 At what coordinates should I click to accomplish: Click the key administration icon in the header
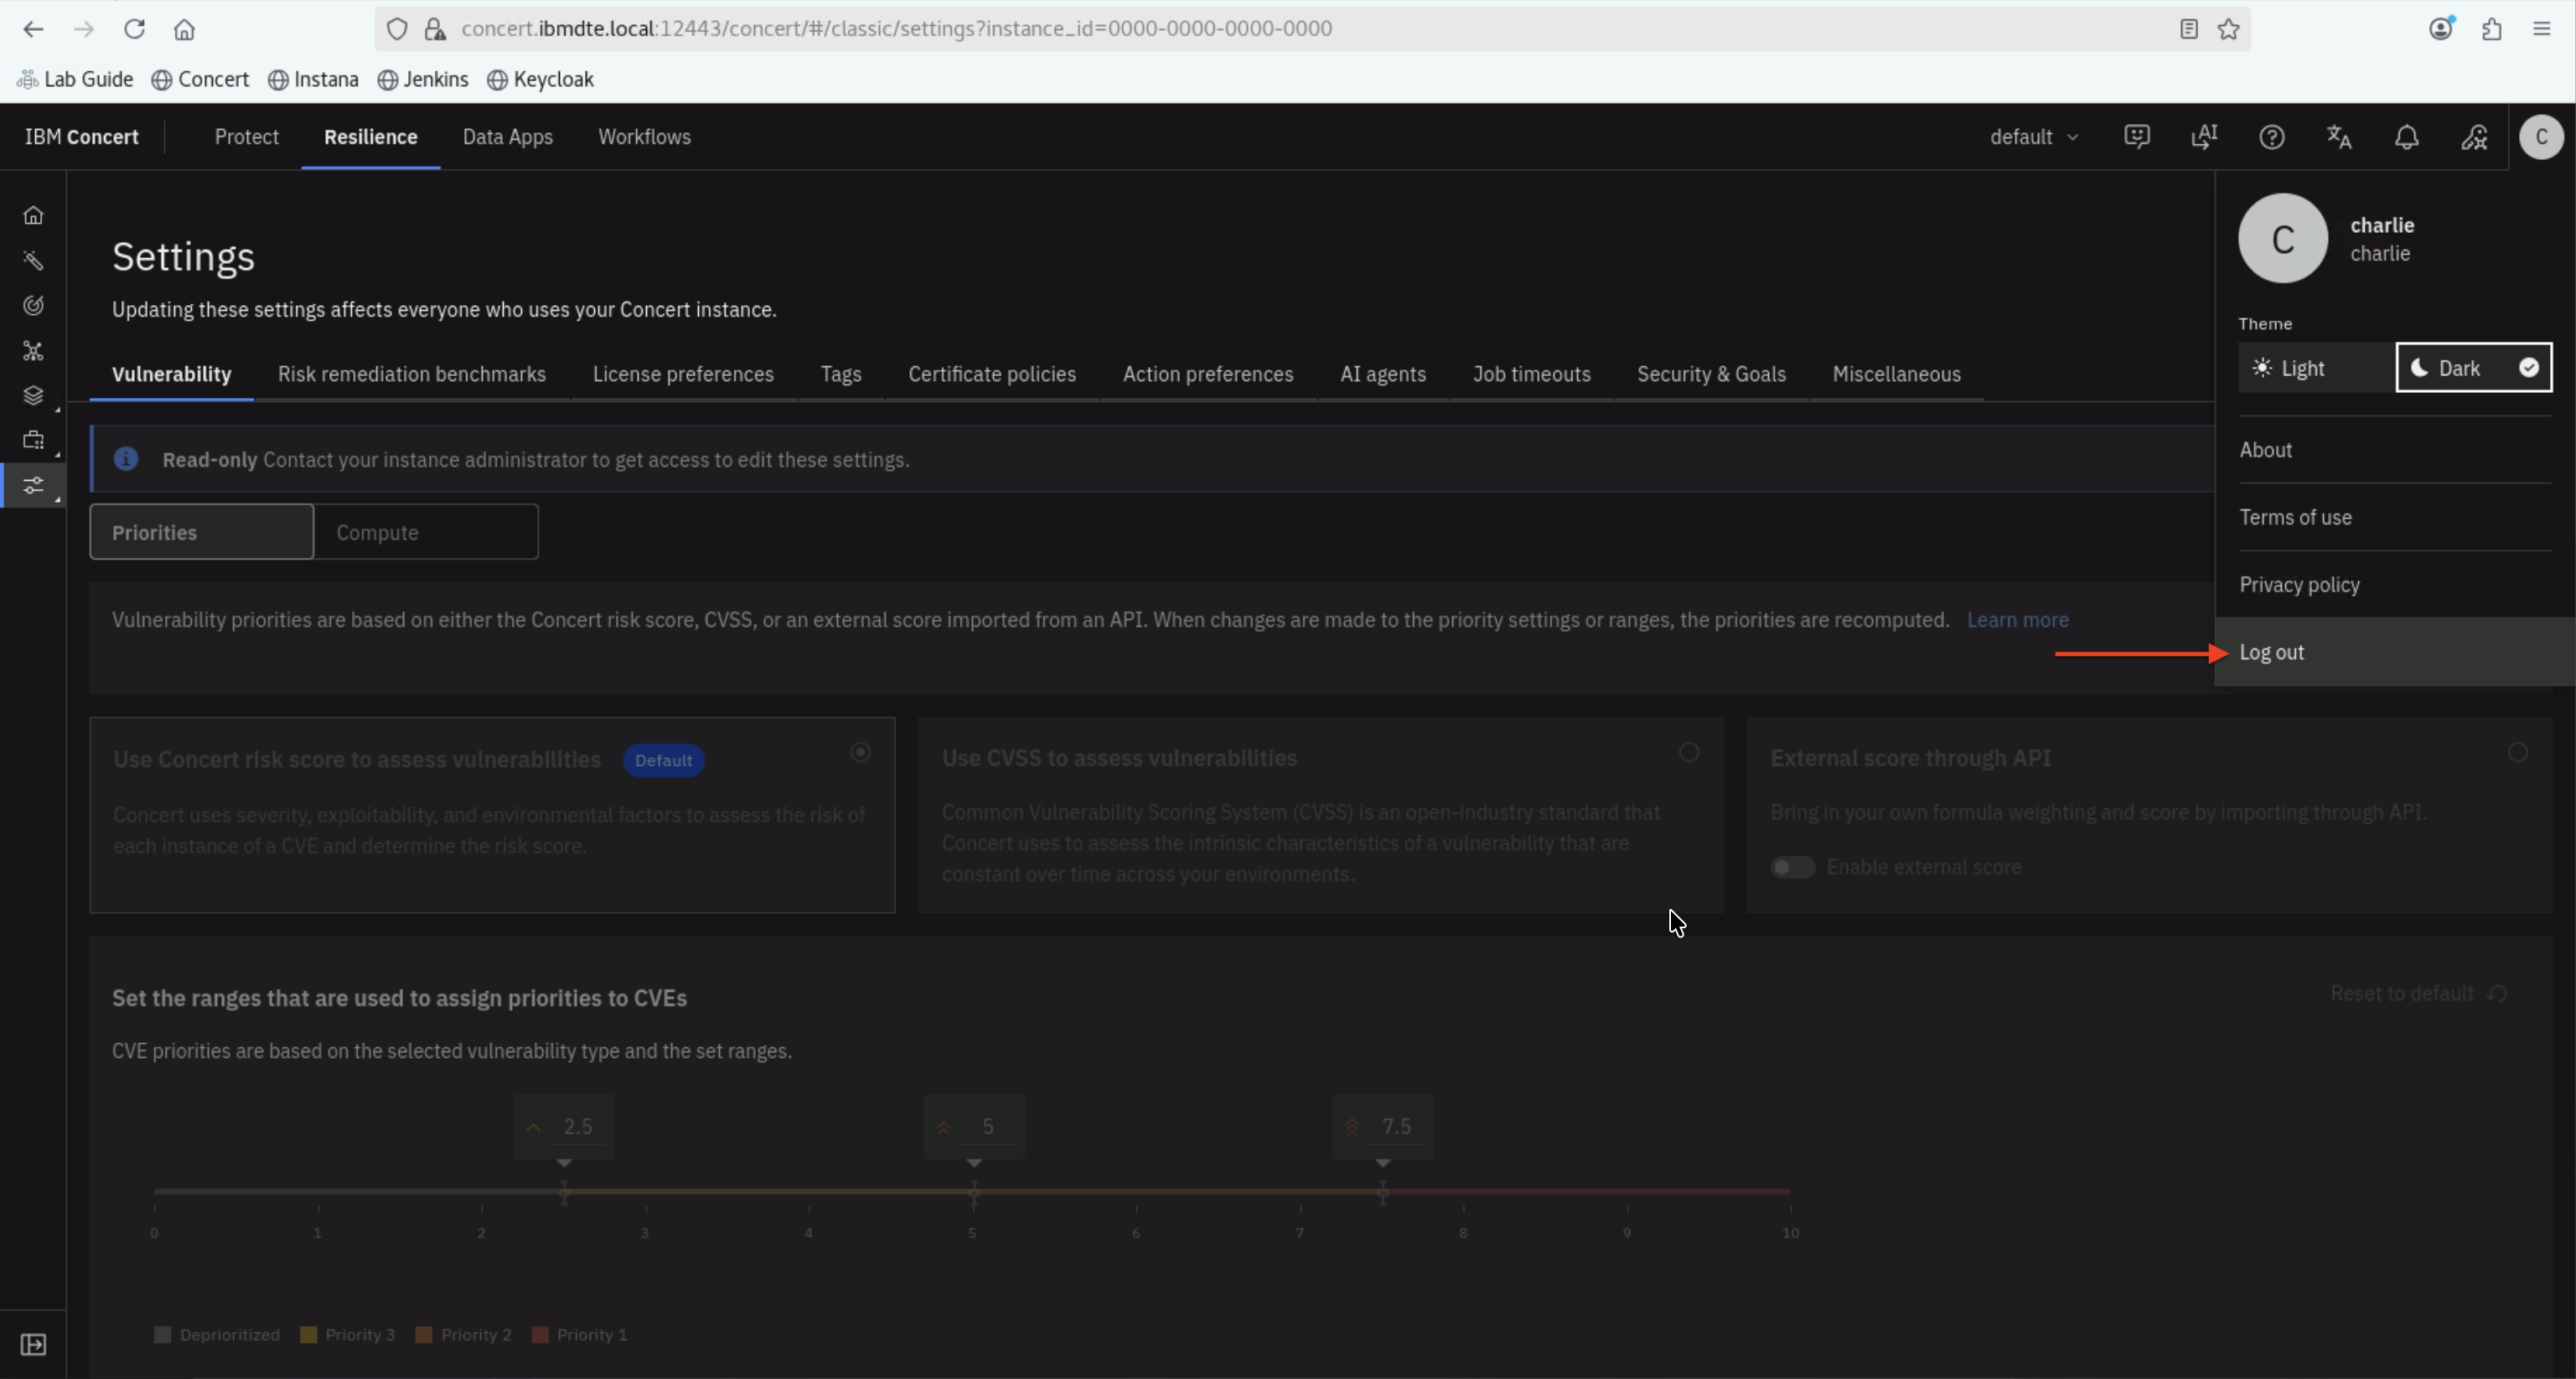pos(2474,136)
